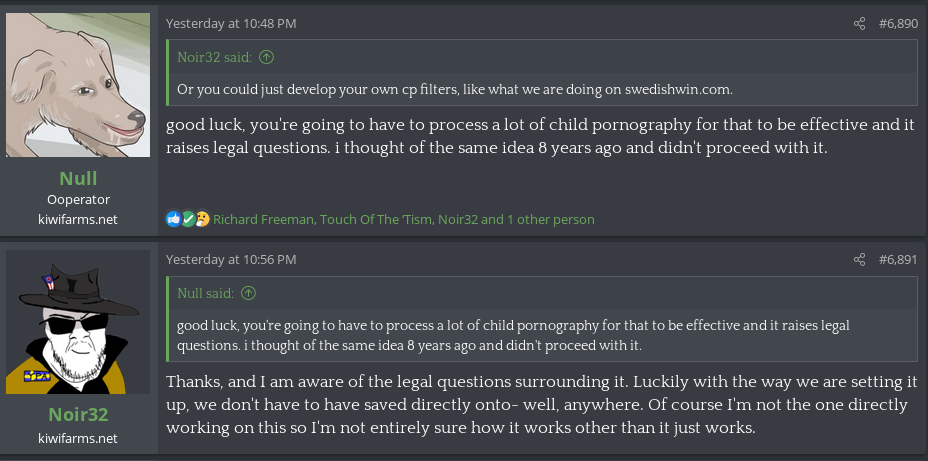Click the share icon on post #6,891
The height and width of the screenshot is (461, 928).
pos(860,260)
